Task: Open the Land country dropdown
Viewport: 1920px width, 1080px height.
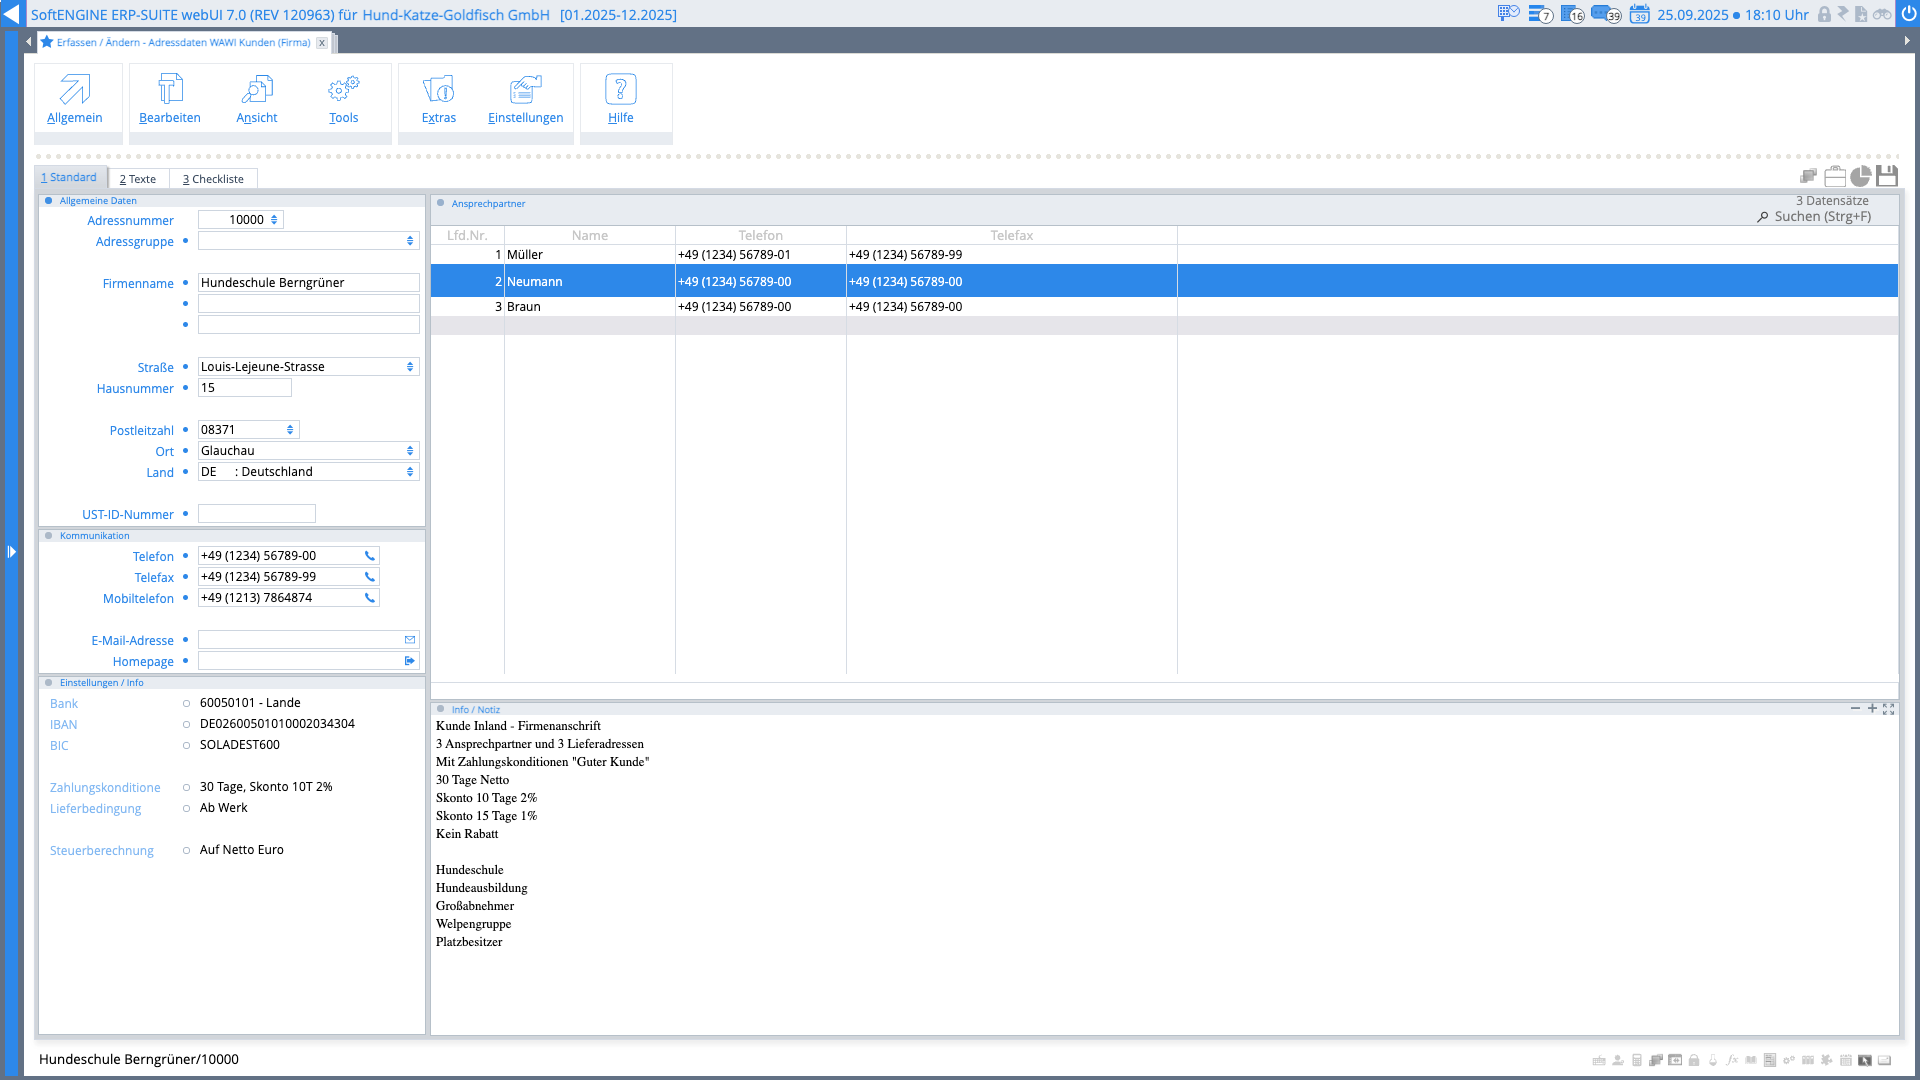Action: pyautogui.click(x=410, y=472)
